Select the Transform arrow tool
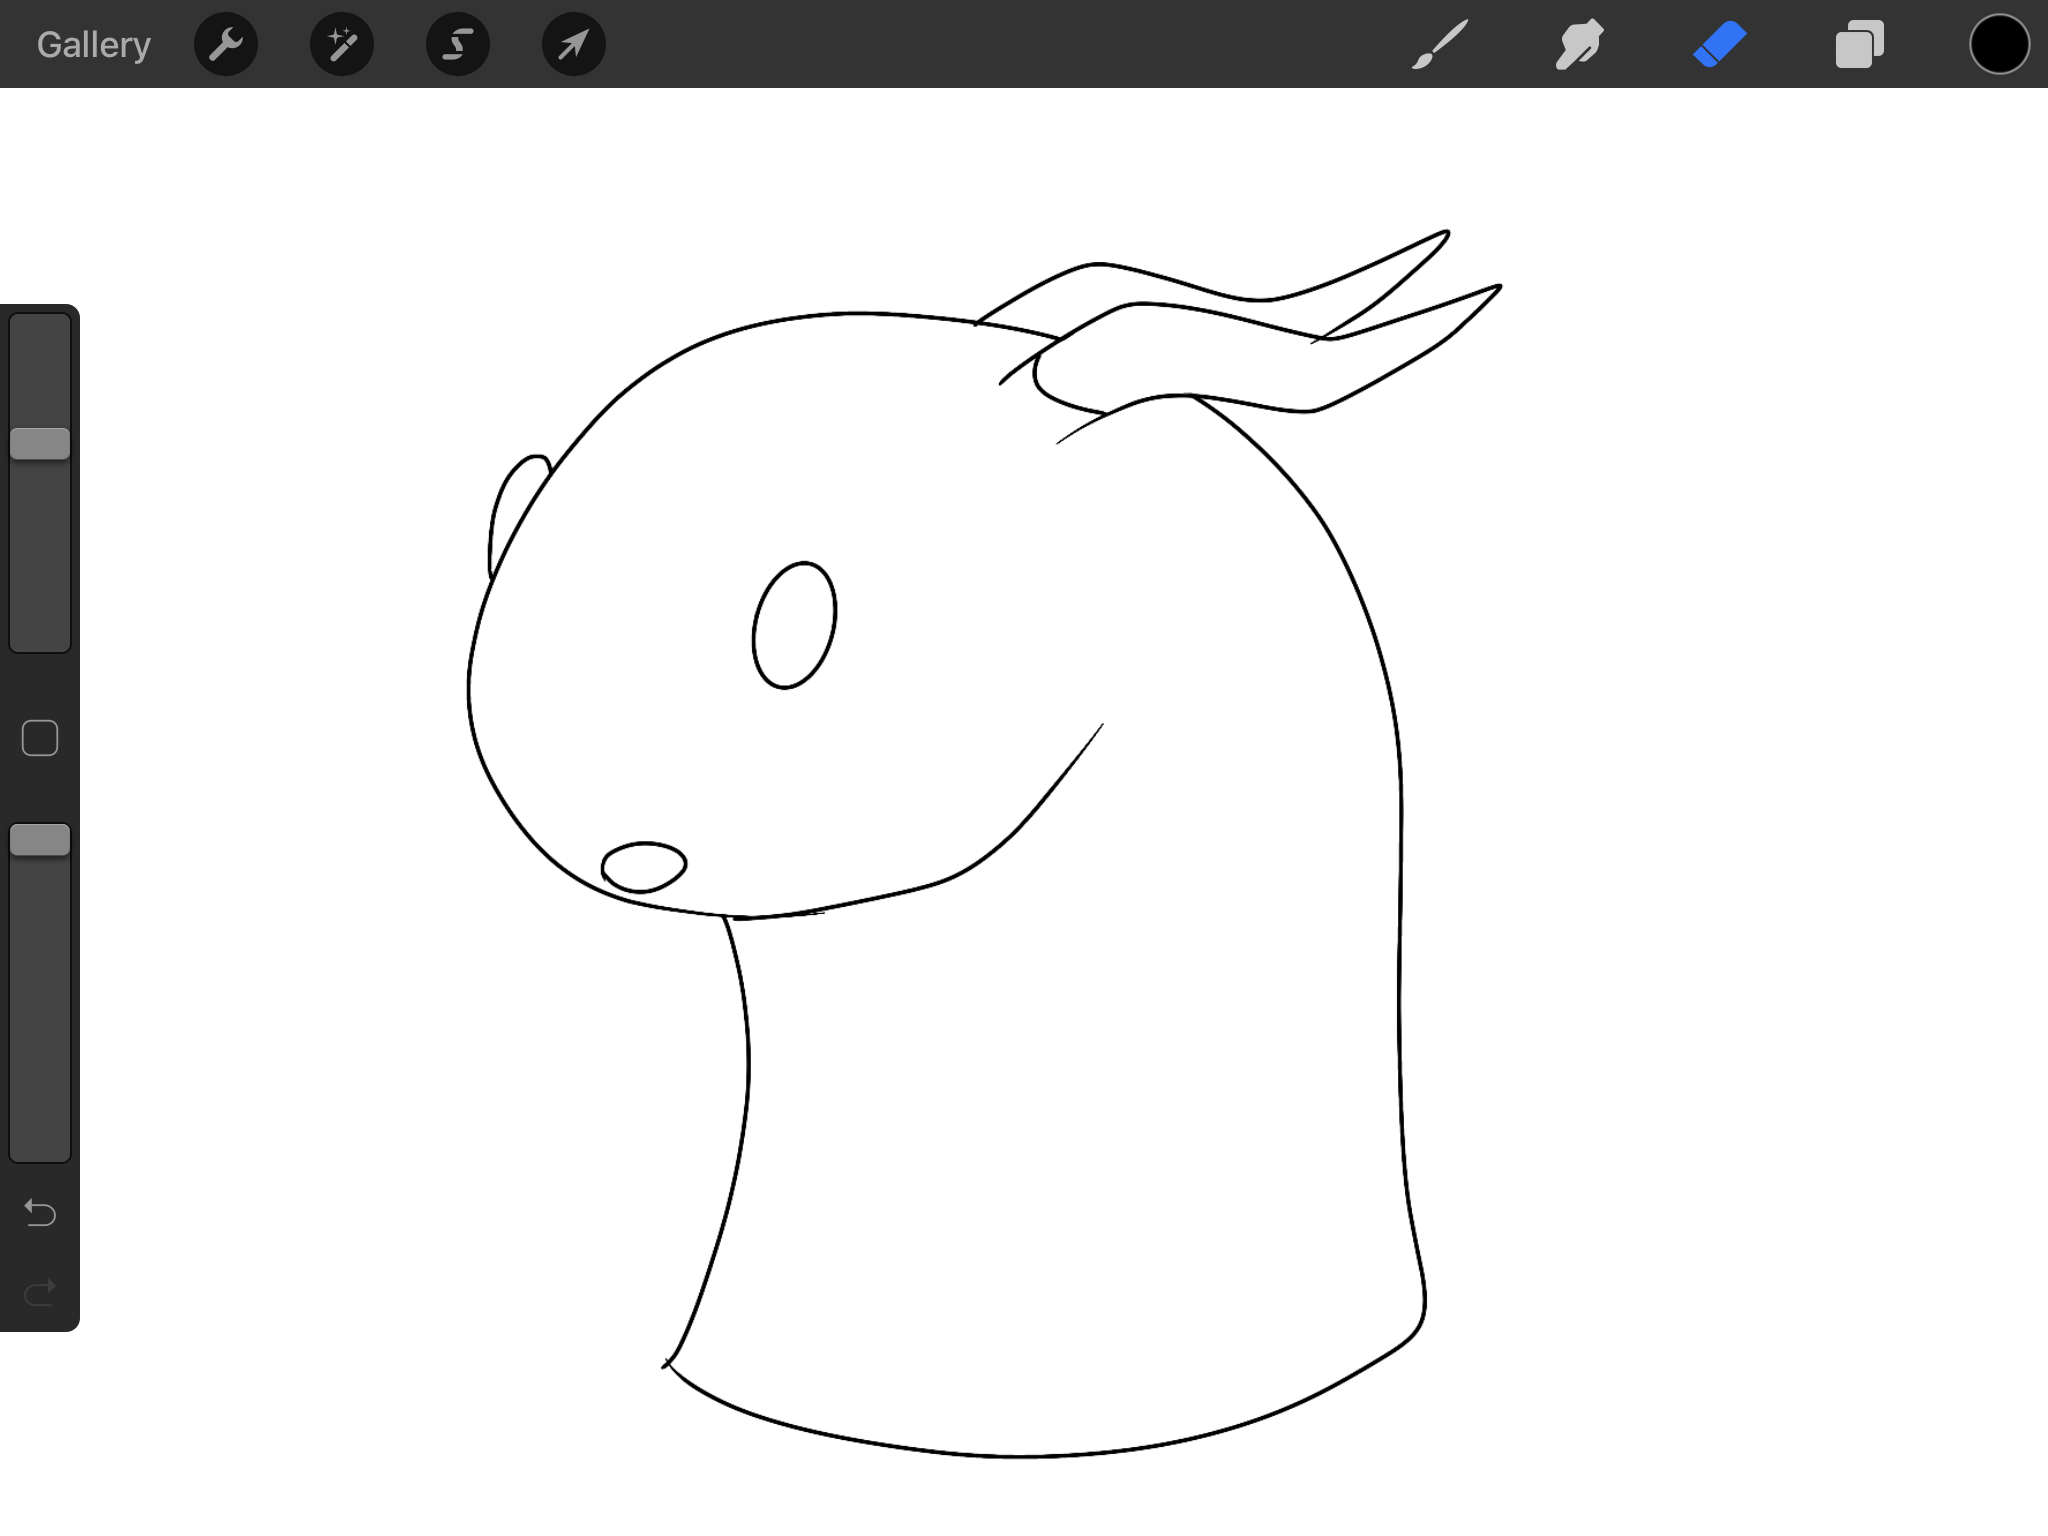Viewport: 2048px width, 1536px height. click(574, 45)
